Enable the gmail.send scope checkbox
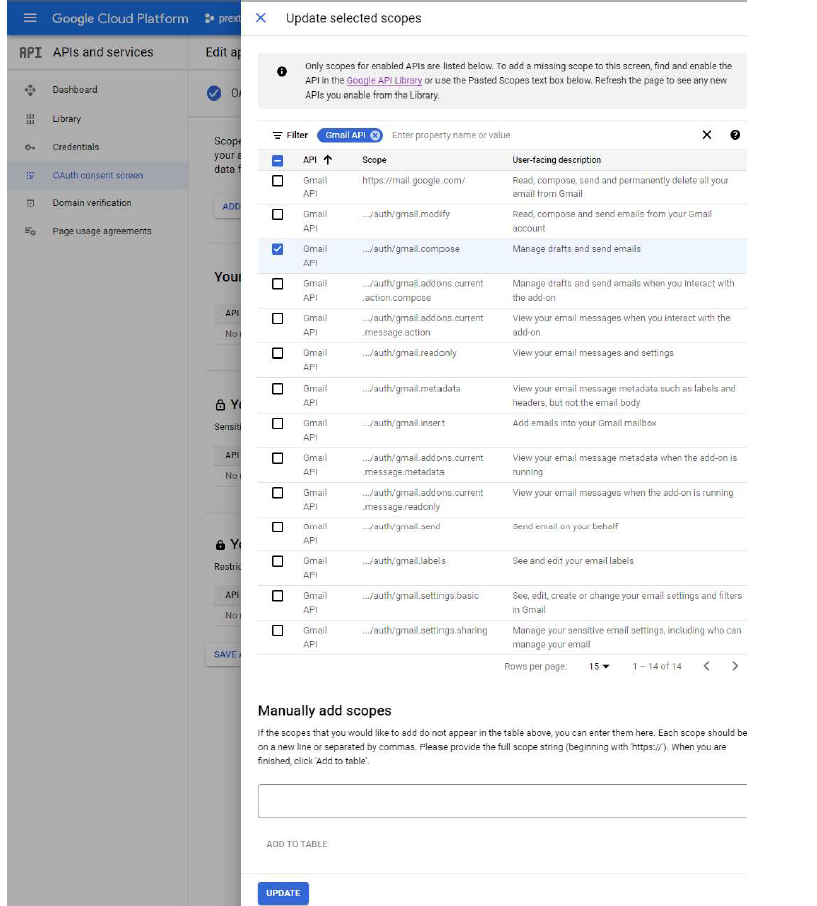817x906 pixels. point(278,527)
